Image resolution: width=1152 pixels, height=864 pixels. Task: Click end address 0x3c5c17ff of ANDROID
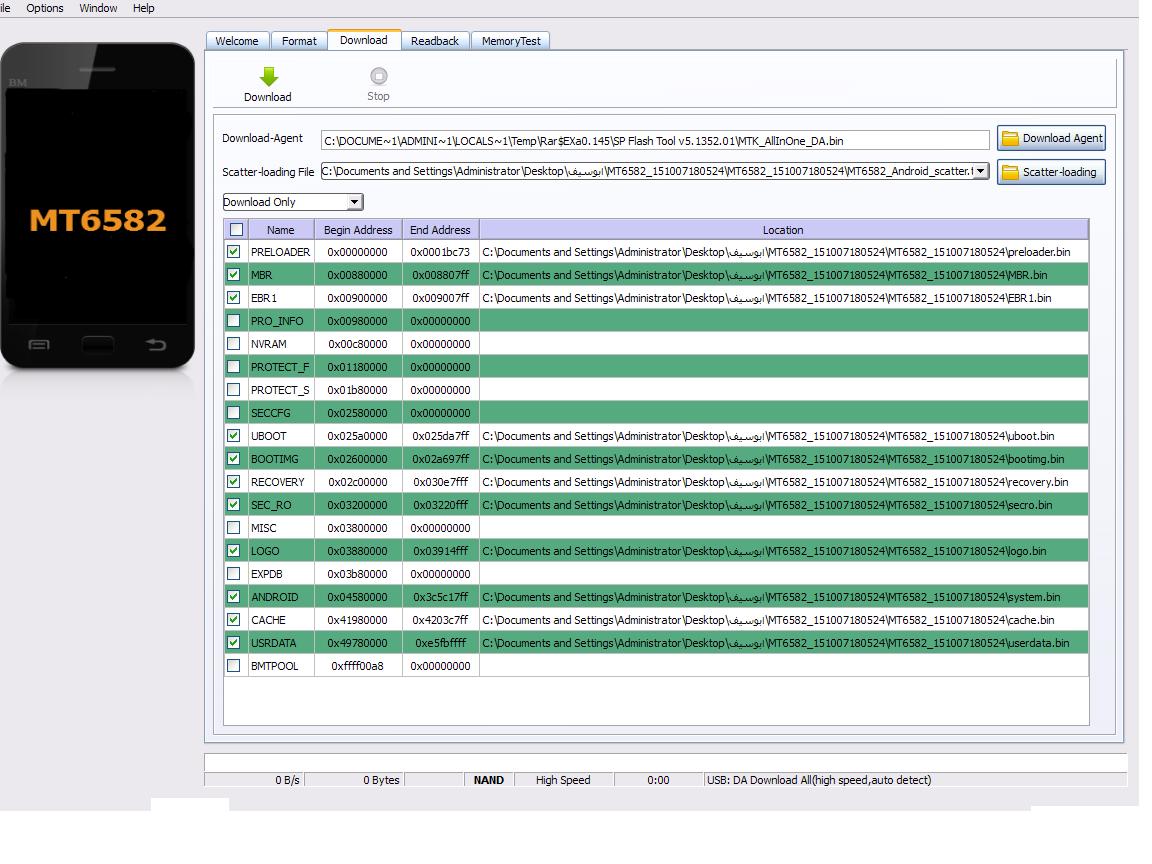pyautogui.click(x=440, y=597)
